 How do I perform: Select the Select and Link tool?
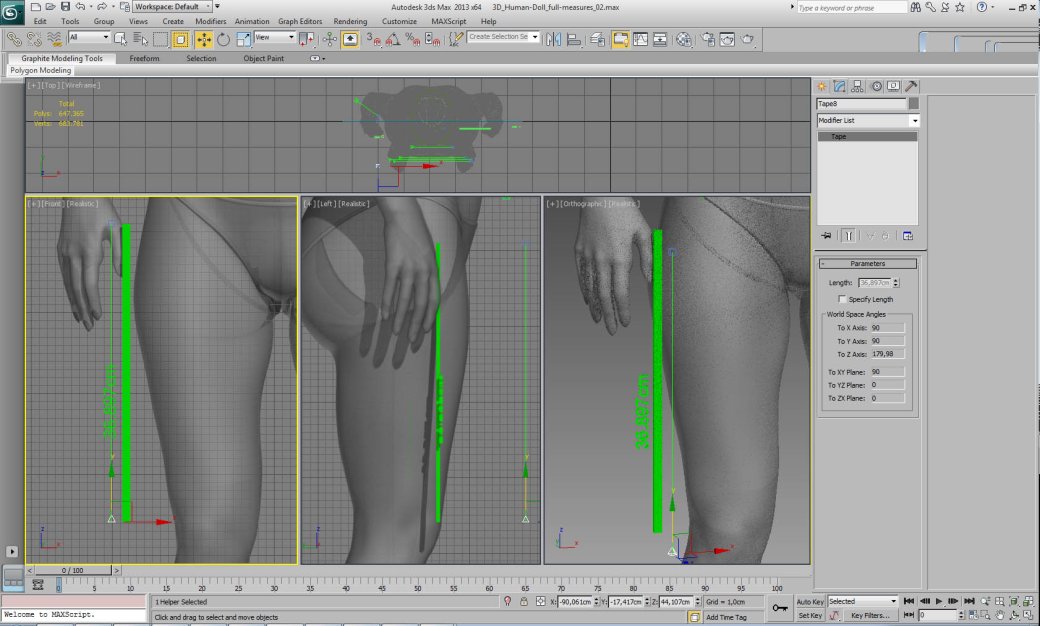coord(13,40)
